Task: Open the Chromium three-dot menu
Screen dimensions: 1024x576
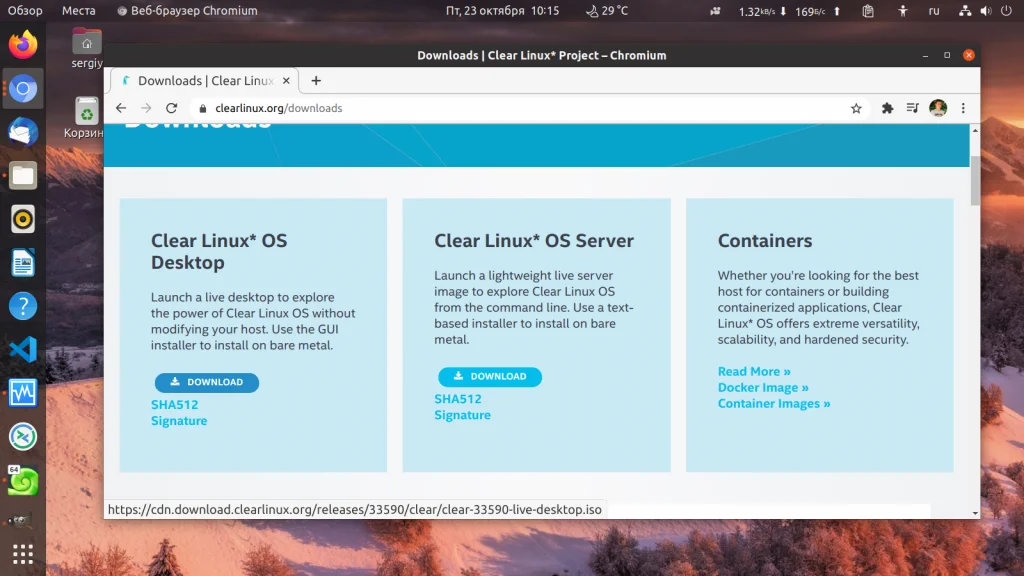Action: tap(963, 108)
